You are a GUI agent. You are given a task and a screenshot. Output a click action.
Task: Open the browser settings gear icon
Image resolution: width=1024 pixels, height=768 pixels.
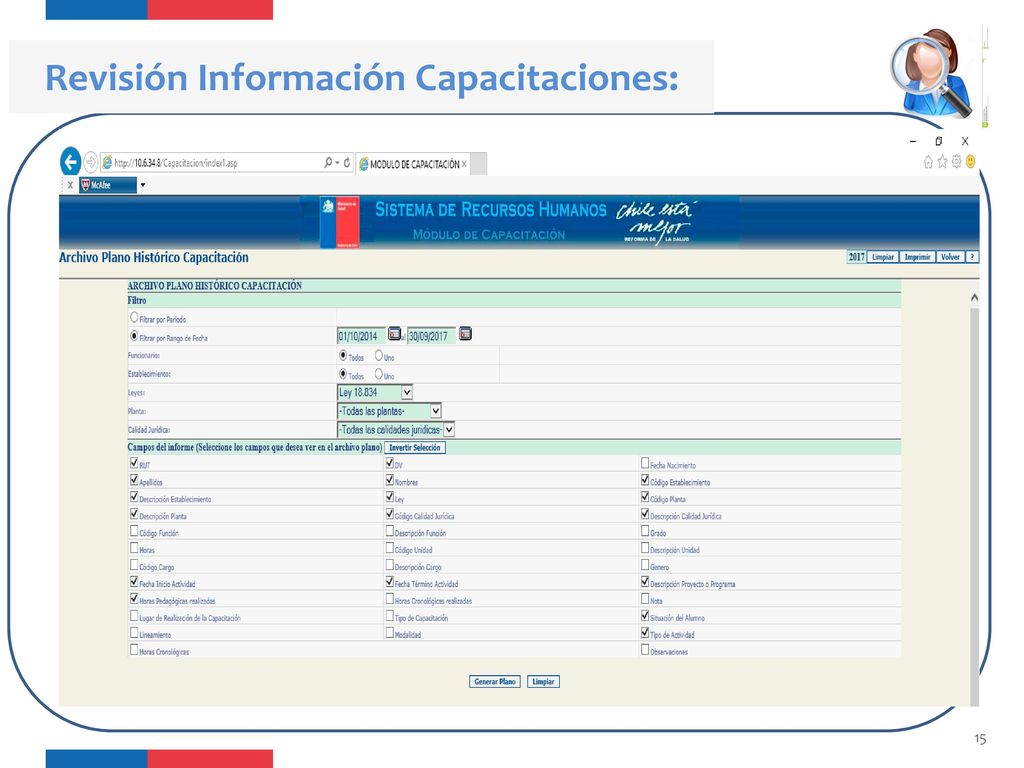tap(956, 162)
